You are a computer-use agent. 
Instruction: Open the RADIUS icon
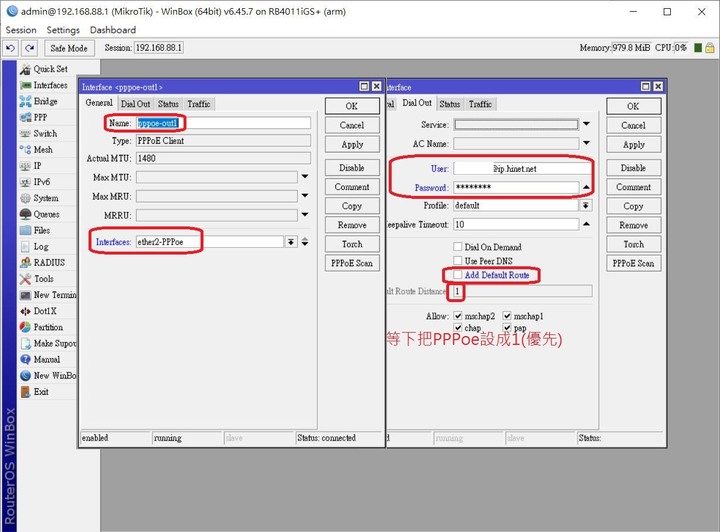pyautogui.click(x=25, y=263)
